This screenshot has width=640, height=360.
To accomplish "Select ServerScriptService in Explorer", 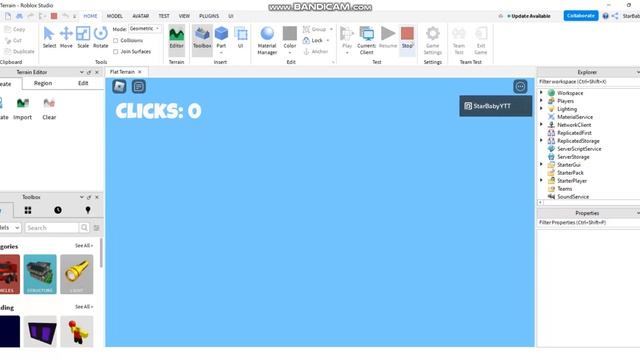I will (x=579, y=149).
